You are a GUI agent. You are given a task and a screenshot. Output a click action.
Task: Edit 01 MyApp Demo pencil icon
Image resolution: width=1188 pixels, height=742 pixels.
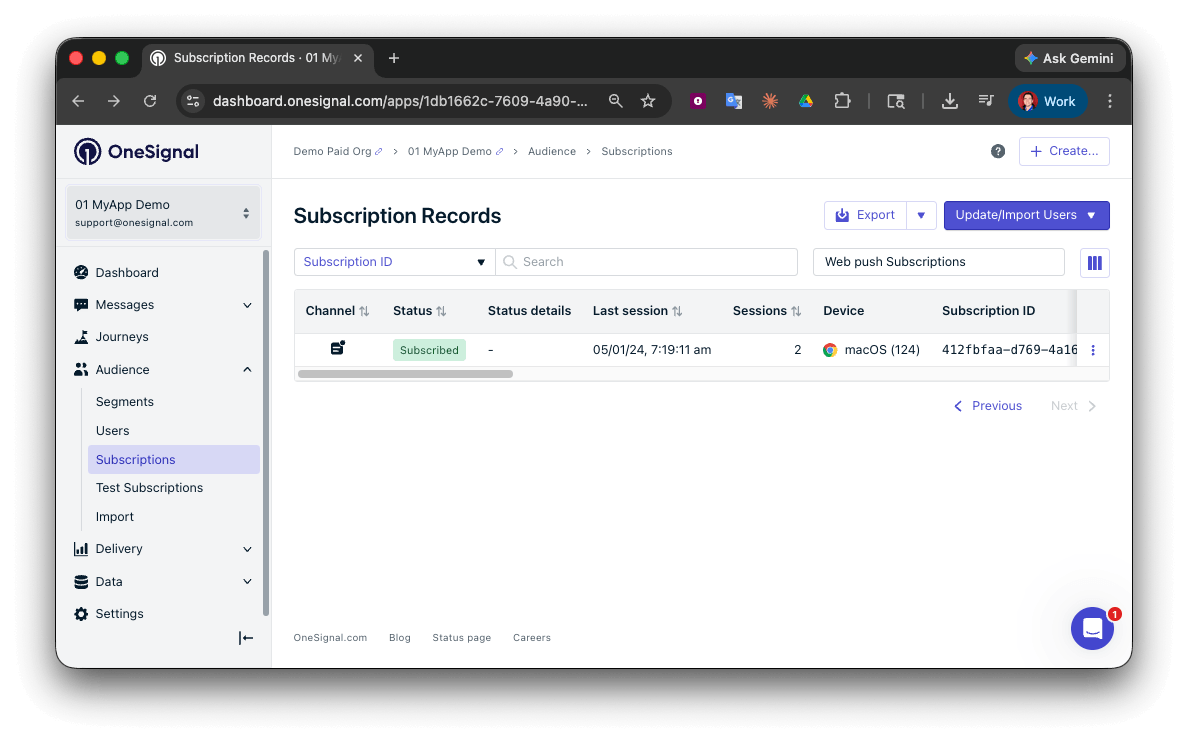click(x=499, y=152)
